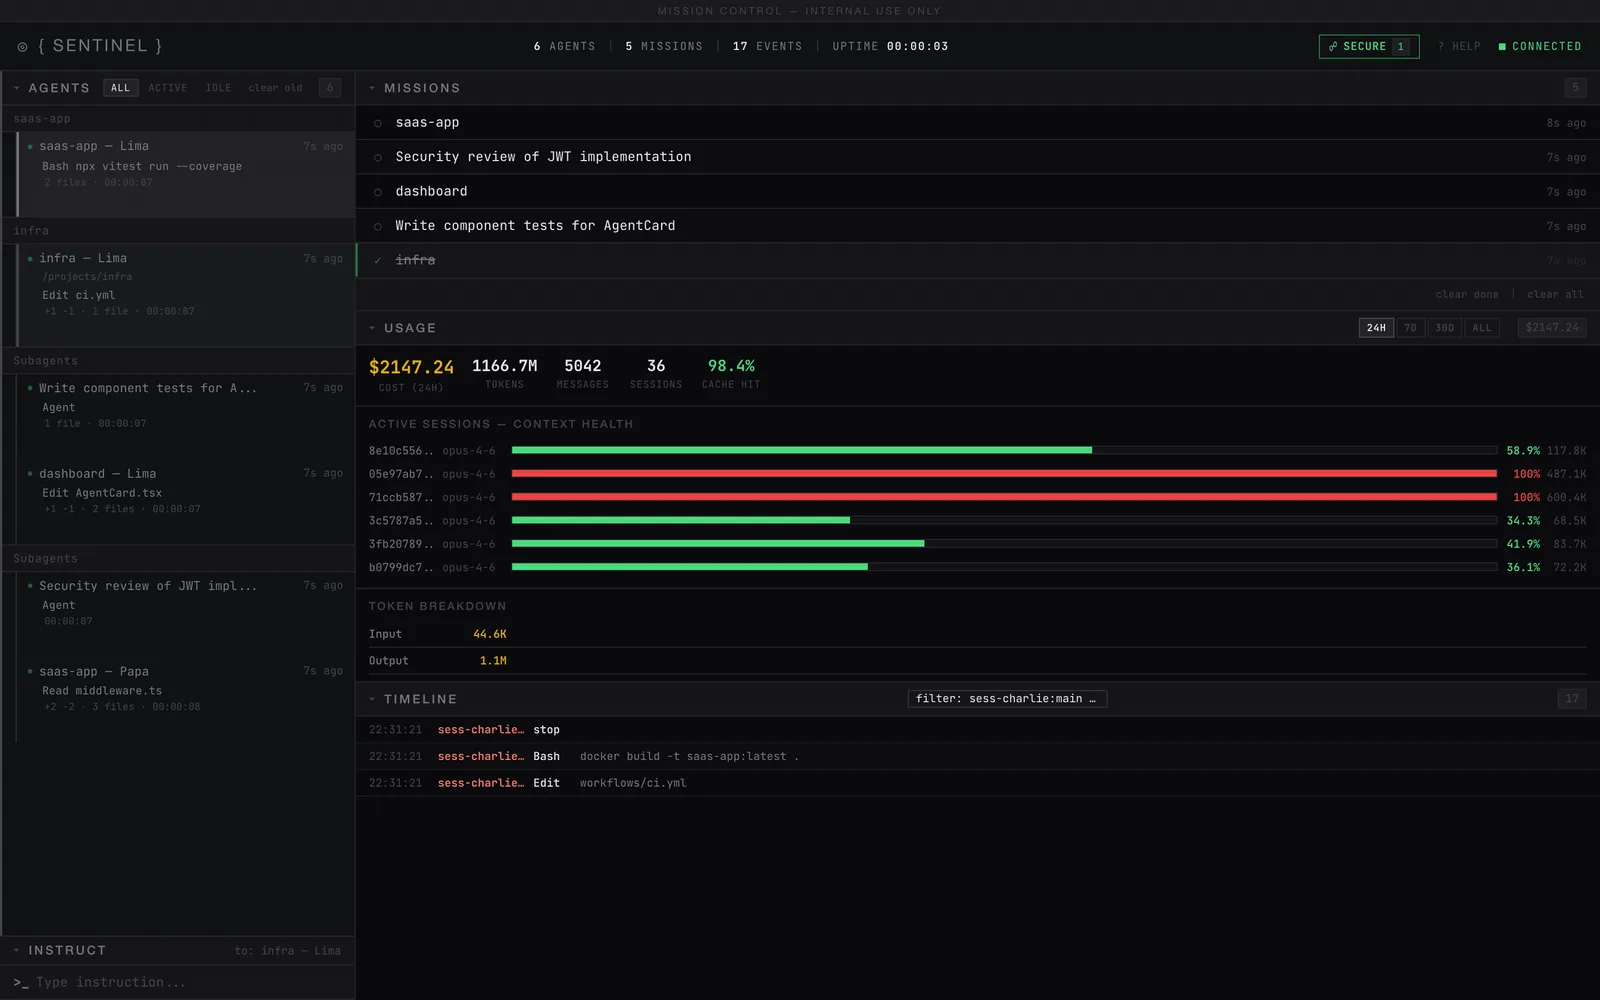Open the sess-charlie:main timeline filter

1007,699
